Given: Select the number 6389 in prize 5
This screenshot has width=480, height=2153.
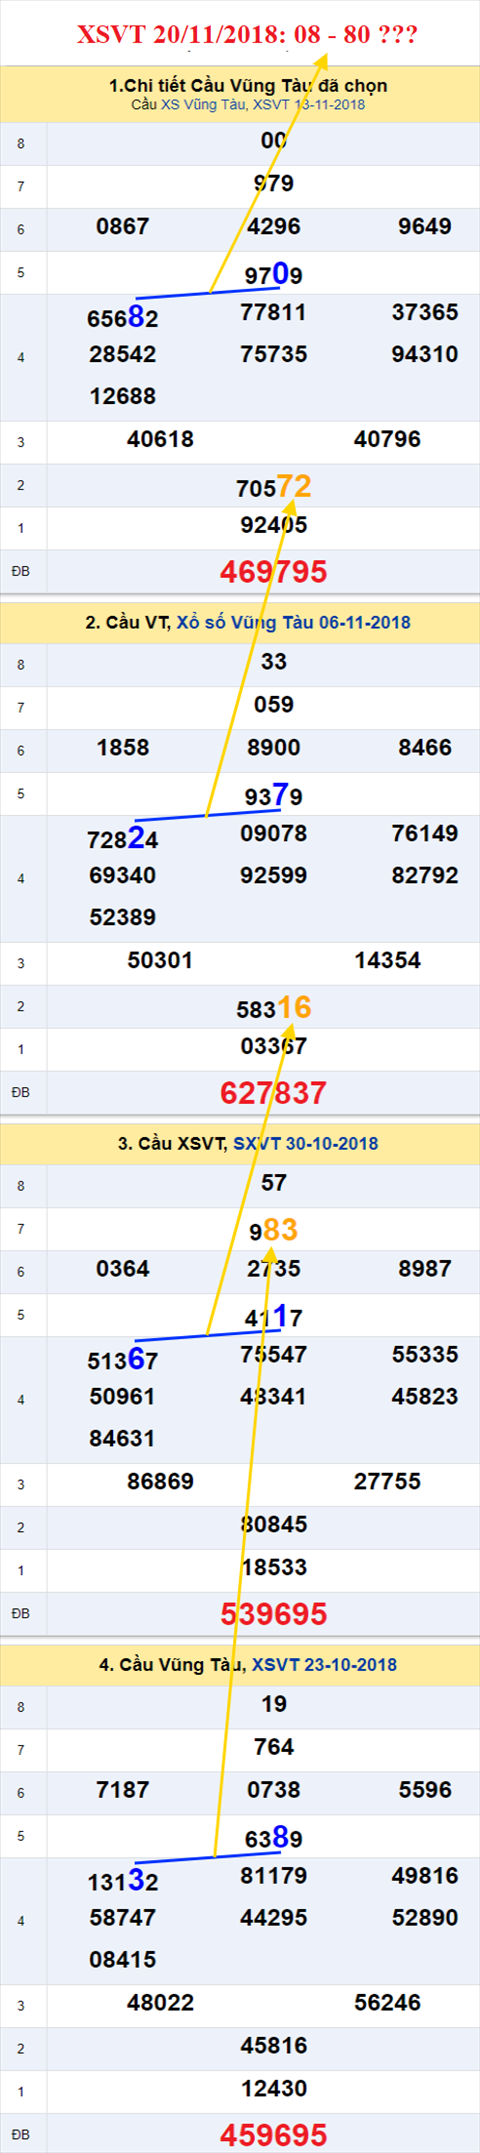Looking at the screenshot, I should pos(273,1837).
